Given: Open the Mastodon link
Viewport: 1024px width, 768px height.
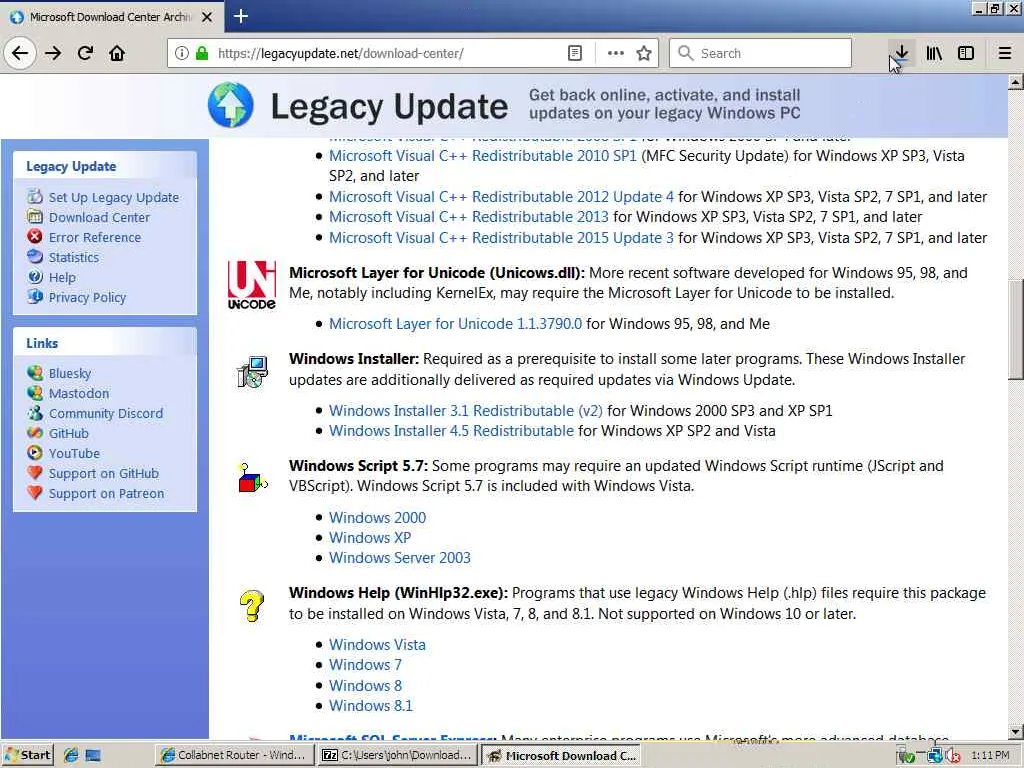Looking at the screenshot, I should click(x=79, y=393).
